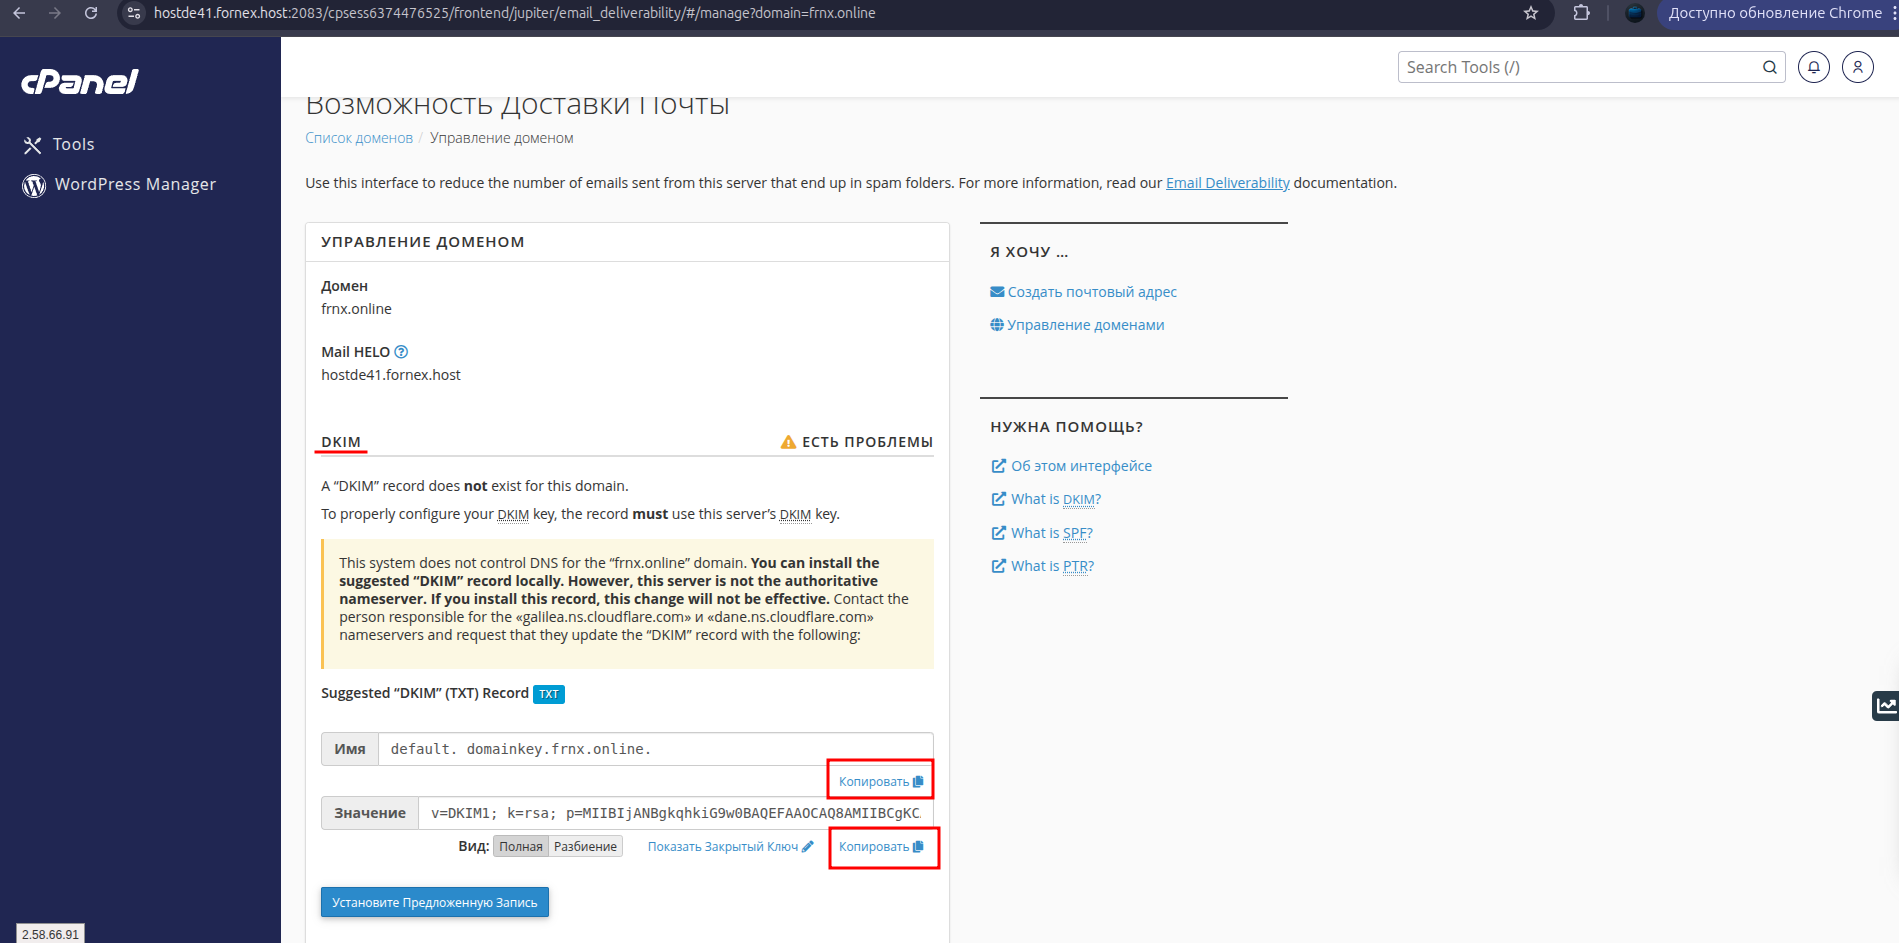Open the notifications bell icon

(x=1813, y=67)
